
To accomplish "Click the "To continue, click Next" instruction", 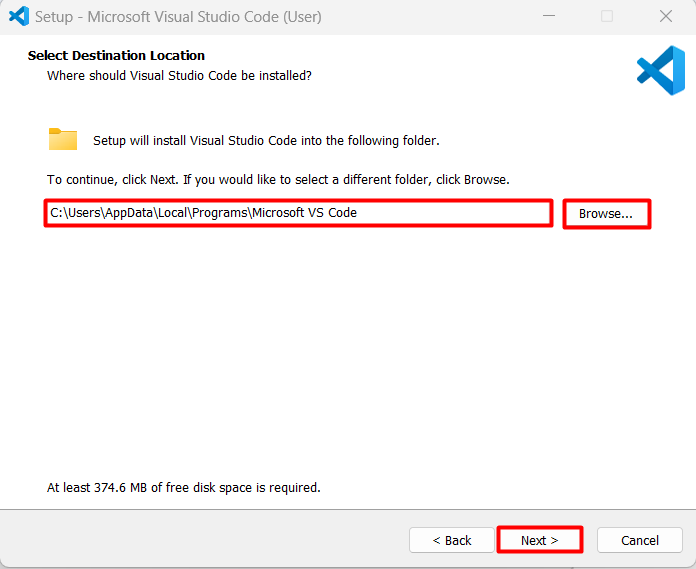I will [x=278, y=180].
